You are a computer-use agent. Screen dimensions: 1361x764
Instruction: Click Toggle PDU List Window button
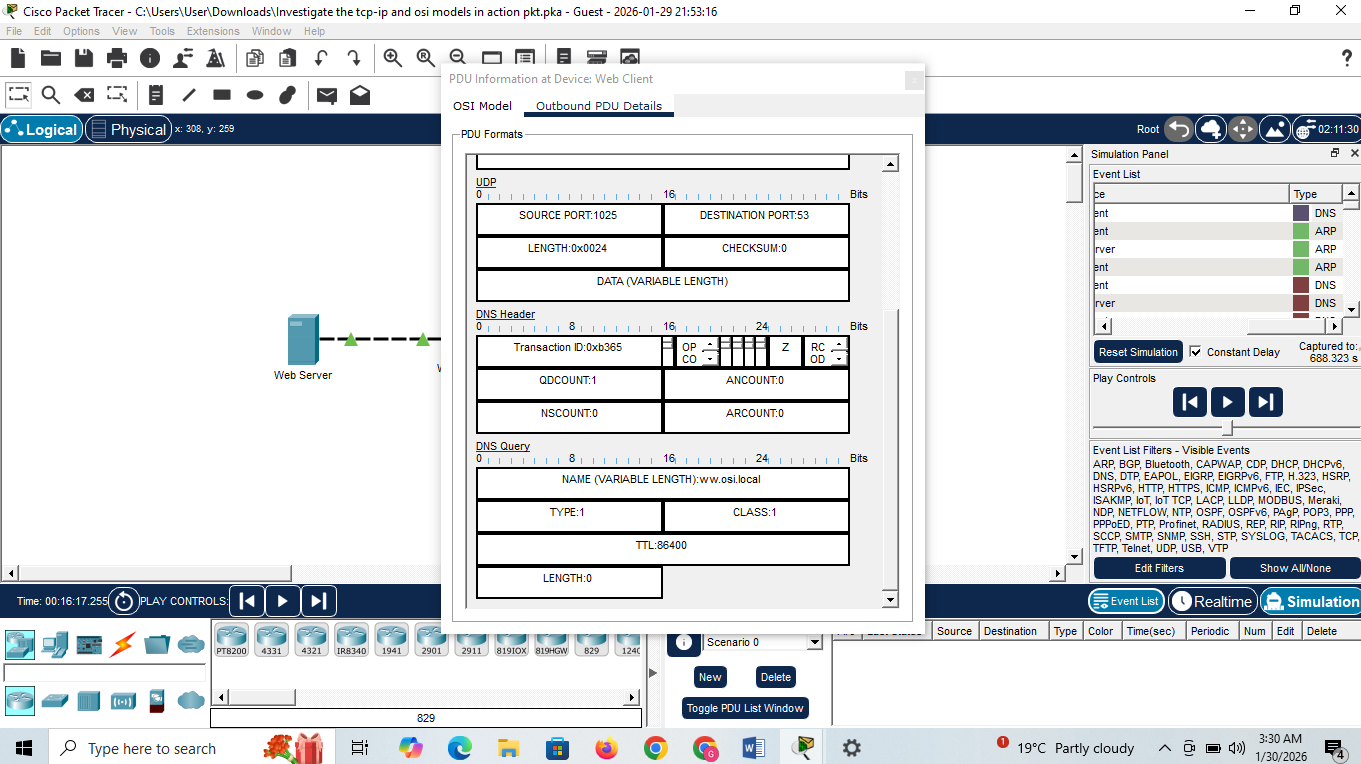pyautogui.click(x=745, y=708)
